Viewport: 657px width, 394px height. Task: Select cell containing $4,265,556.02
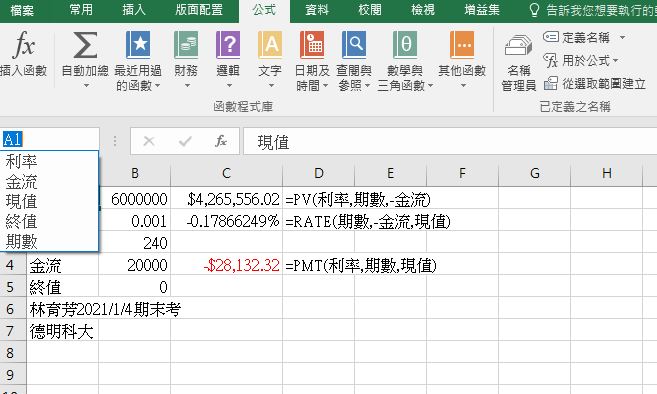(x=226, y=199)
